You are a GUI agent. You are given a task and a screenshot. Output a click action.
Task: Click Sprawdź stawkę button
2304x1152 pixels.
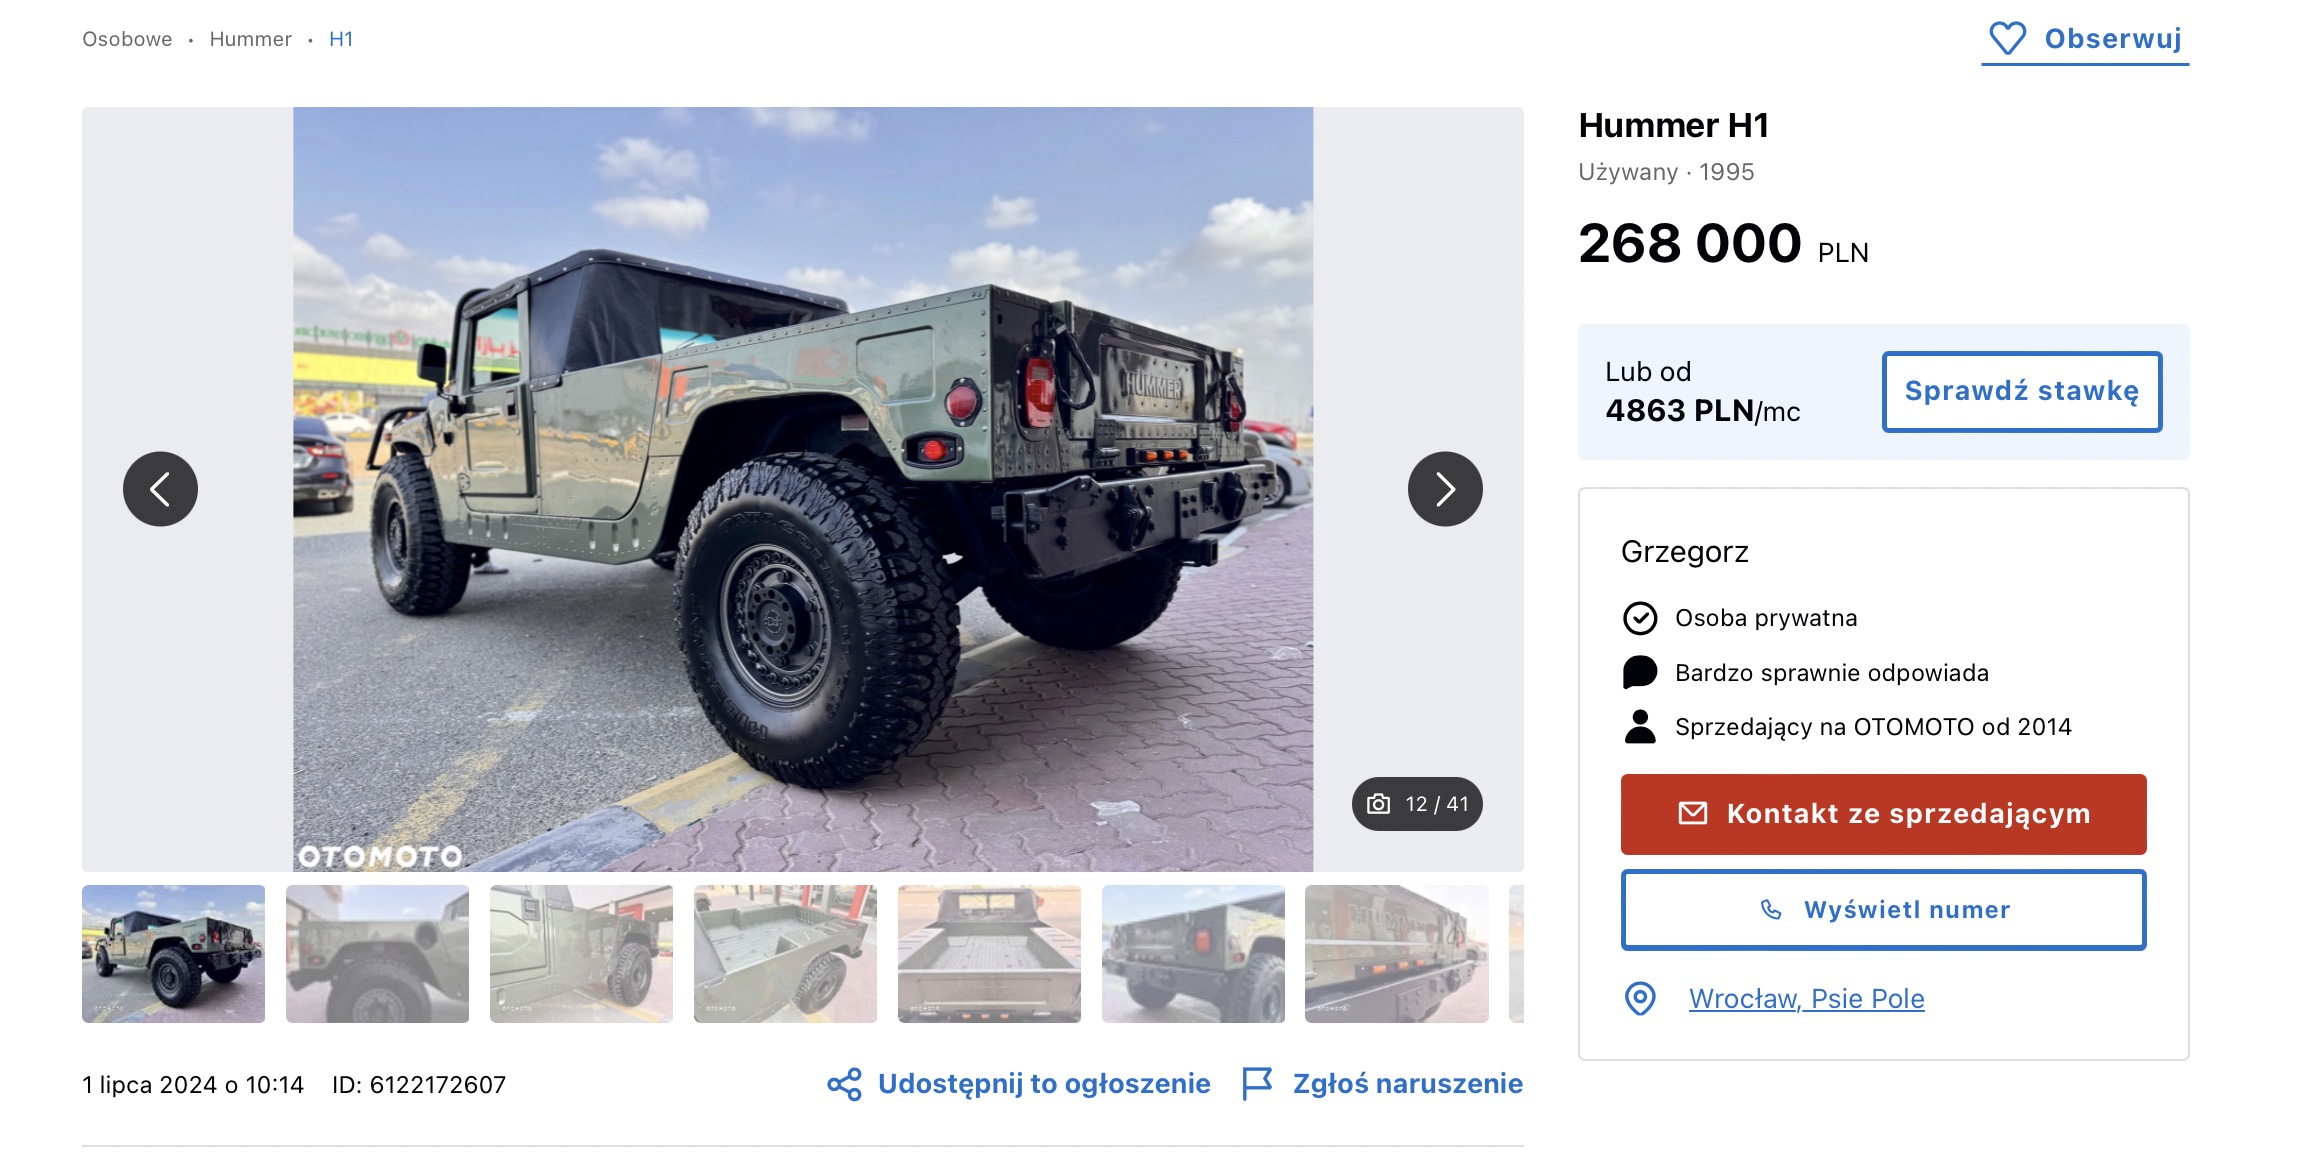(x=2022, y=392)
